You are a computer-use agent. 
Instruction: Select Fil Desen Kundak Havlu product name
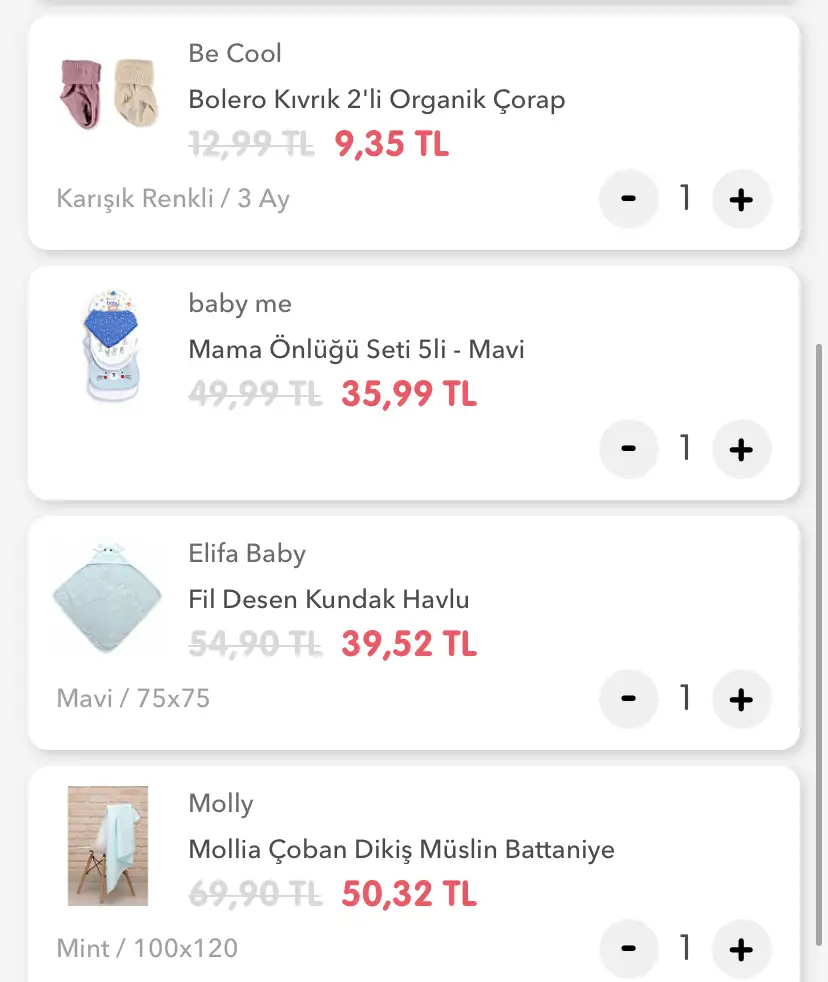[x=329, y=600]
